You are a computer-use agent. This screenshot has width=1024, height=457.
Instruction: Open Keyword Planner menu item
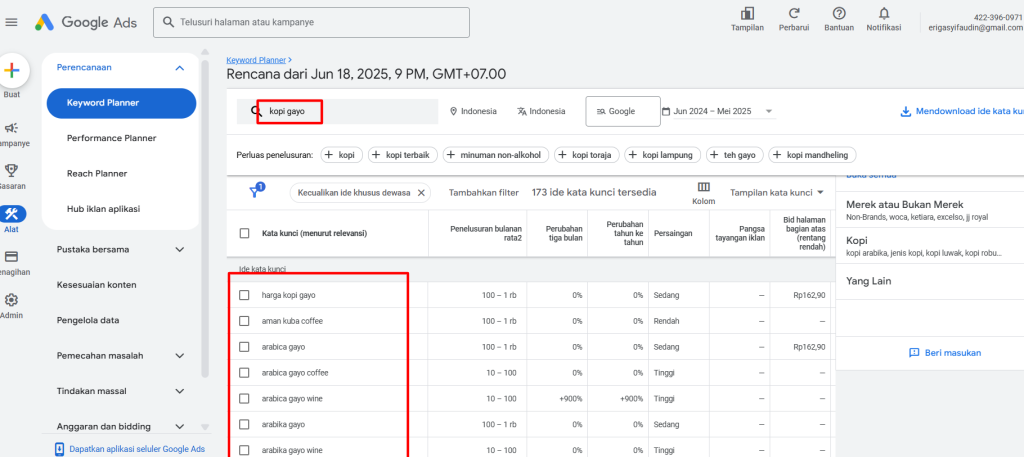(x=121, y=103)
